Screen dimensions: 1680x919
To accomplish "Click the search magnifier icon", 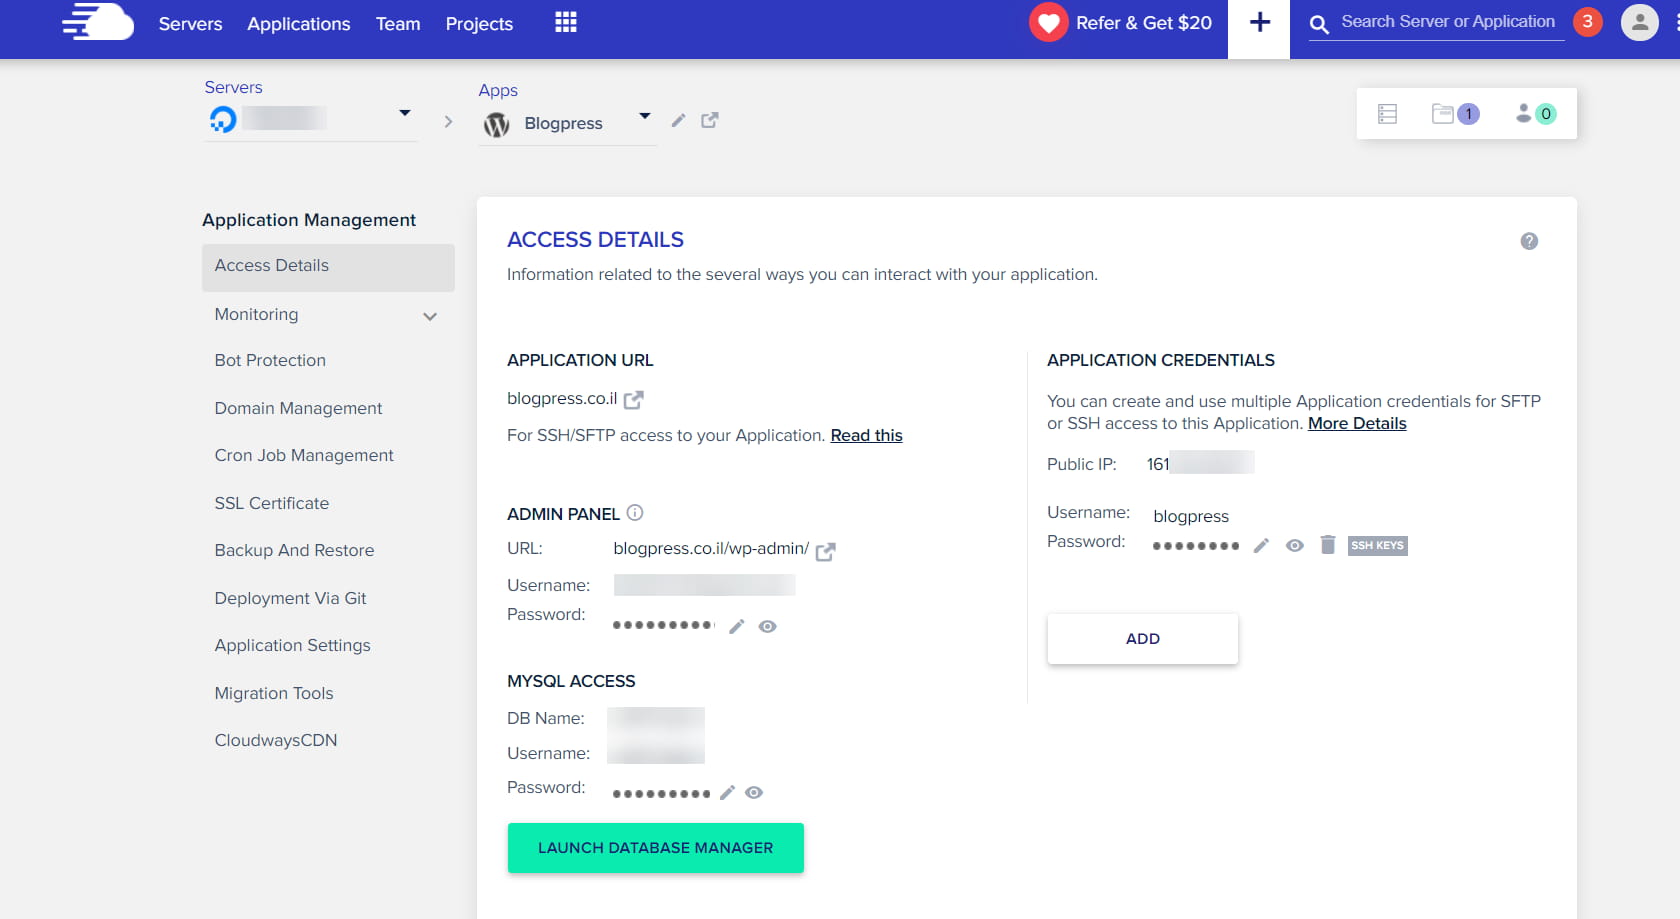I will point(1319,24).
